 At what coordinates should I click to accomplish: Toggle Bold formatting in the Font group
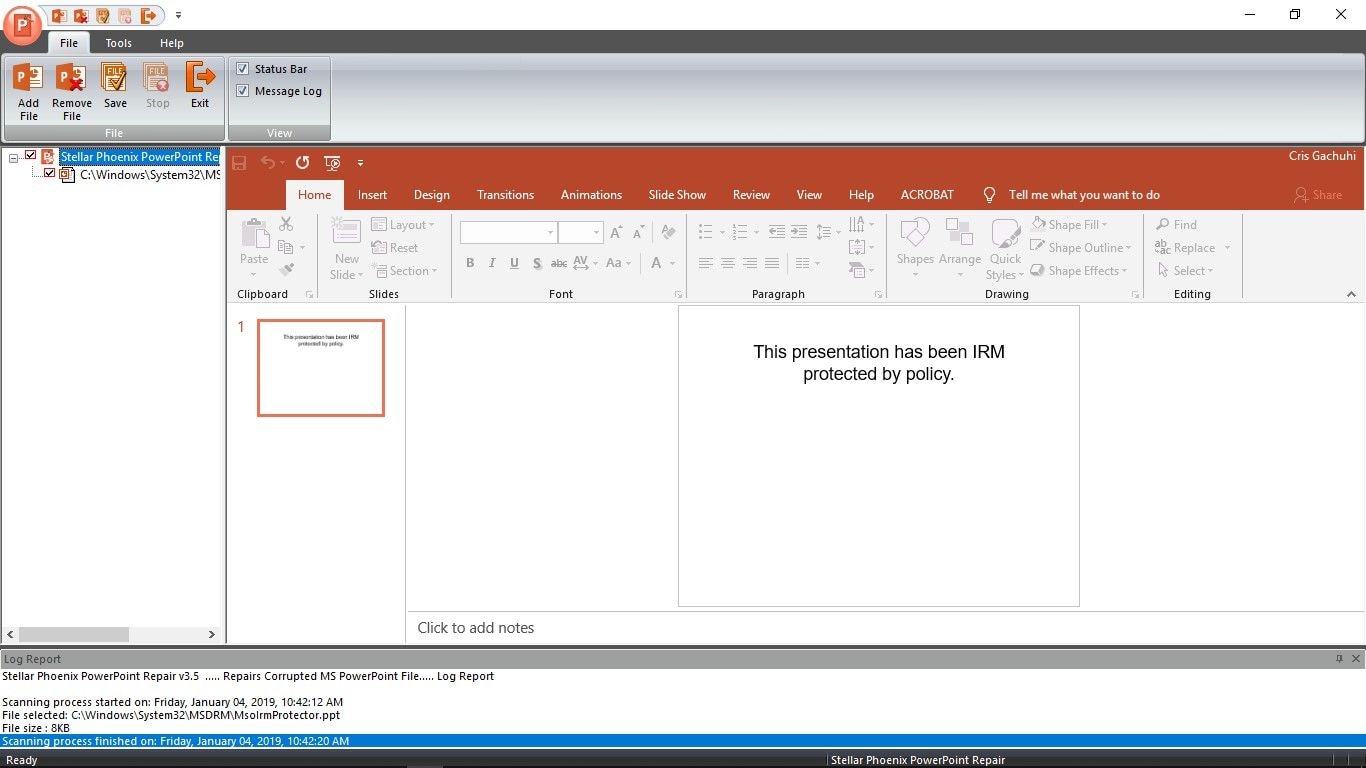[x=470, y=263]
